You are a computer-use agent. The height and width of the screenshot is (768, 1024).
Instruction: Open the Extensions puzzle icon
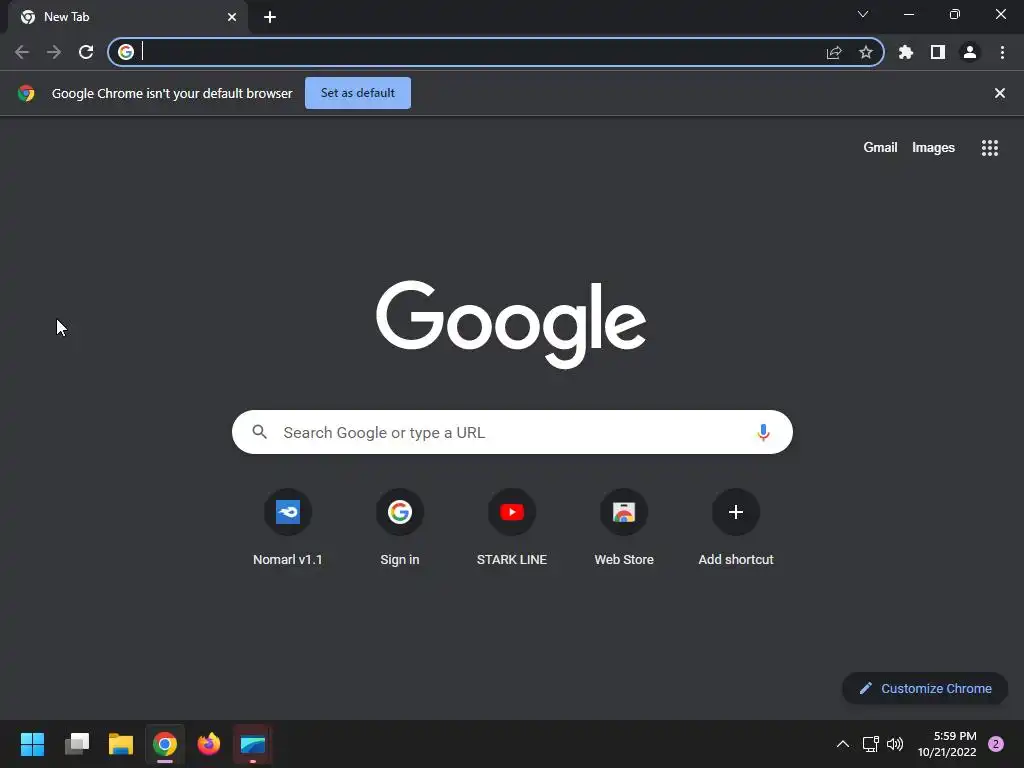click(x=906, y=52)
